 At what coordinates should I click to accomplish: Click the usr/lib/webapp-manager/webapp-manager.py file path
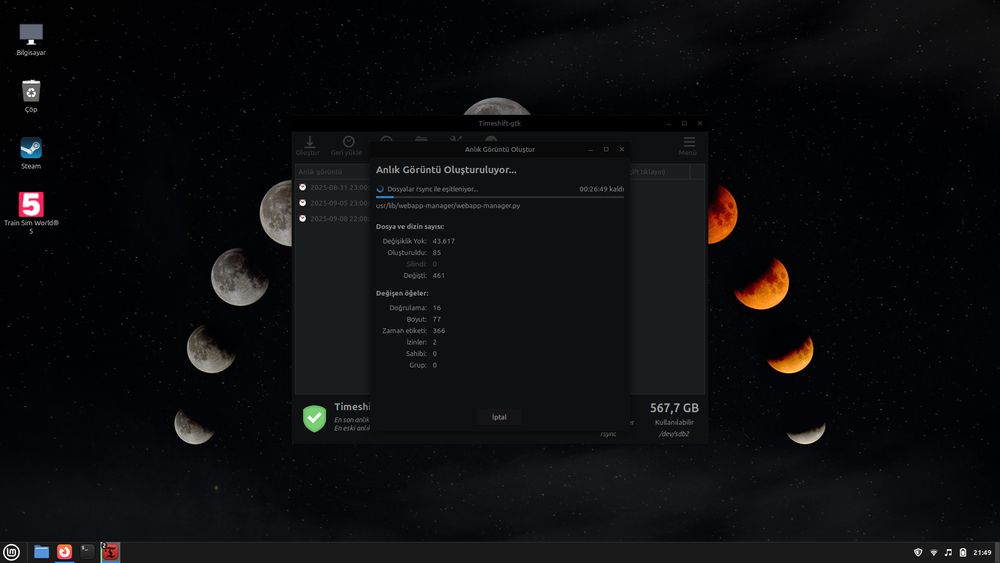click(448, 205)
